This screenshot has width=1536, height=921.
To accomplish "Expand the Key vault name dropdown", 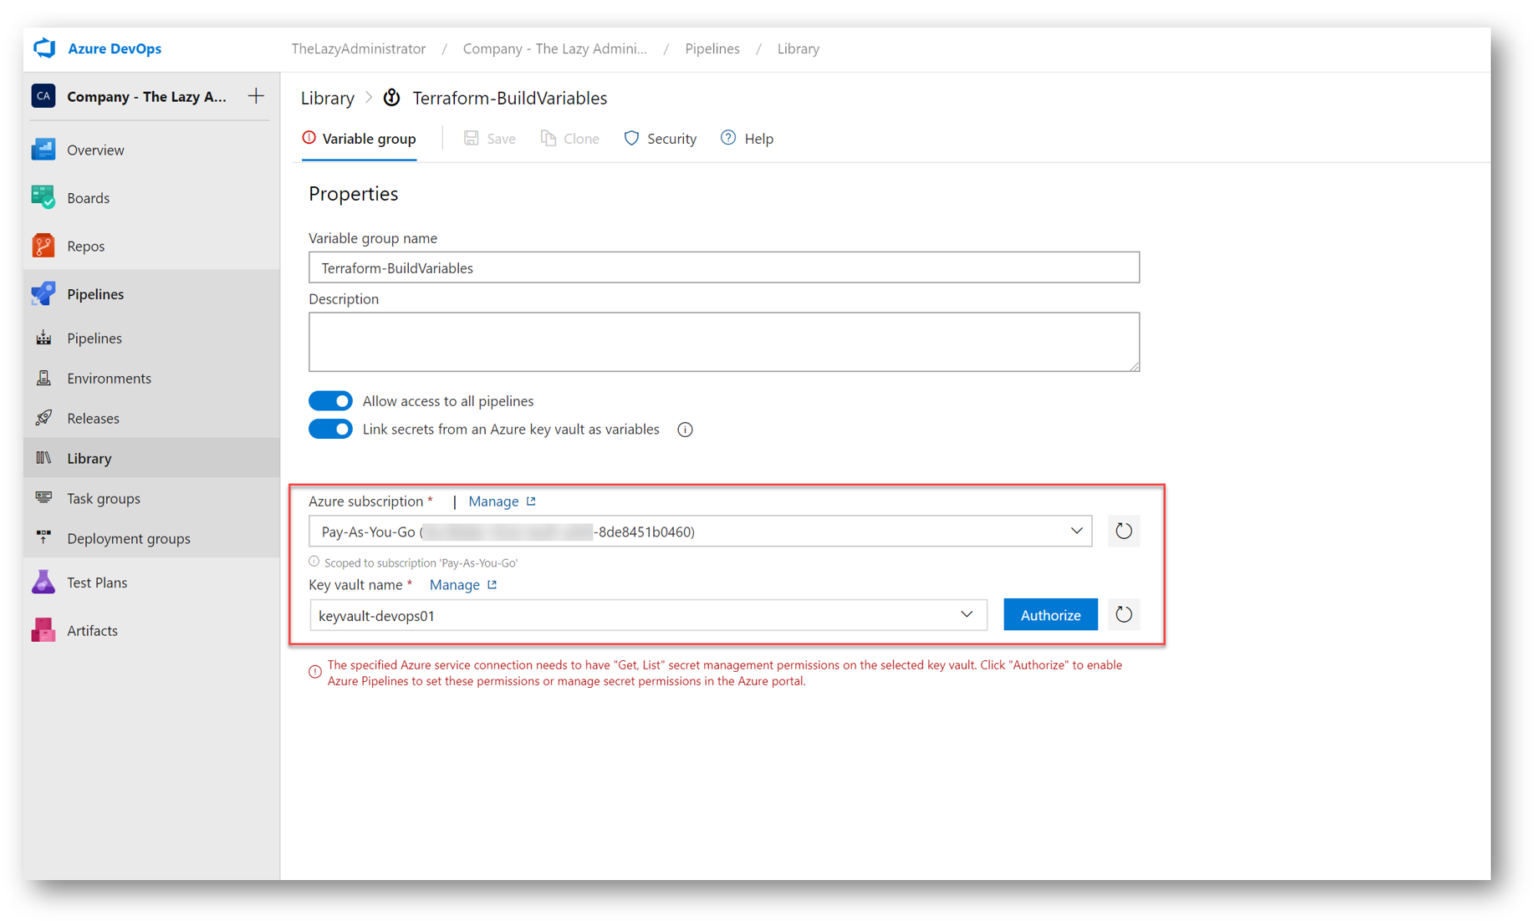I will 966,615.
